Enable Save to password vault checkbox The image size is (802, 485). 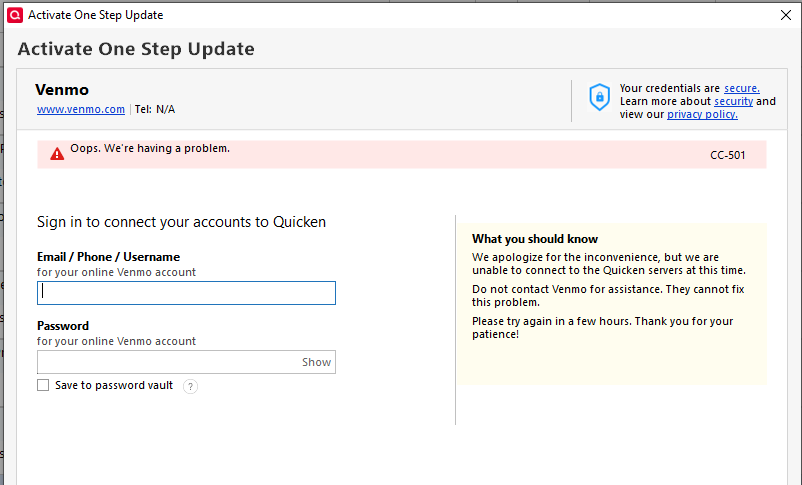click(43, 385)
